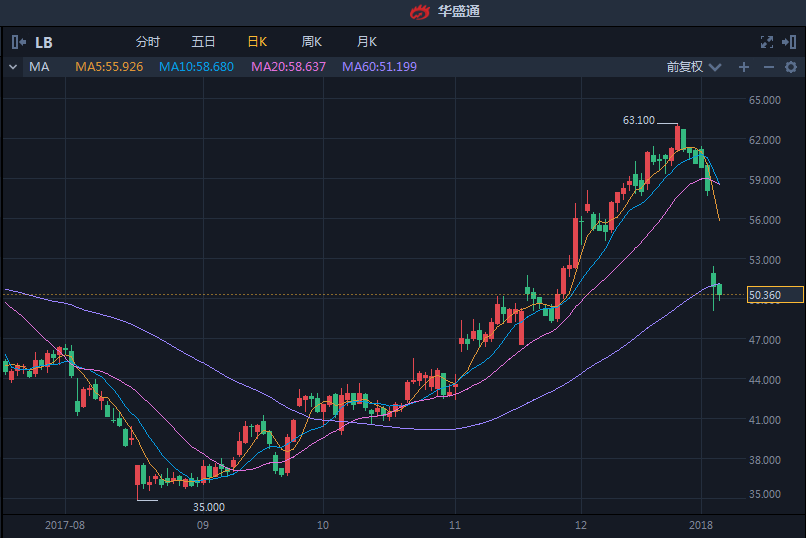The height and width of the screenshot is (538, 806).
Task: Zoom in the chart with plus icon
Action: pyautogui.click(x=743, y=67)
